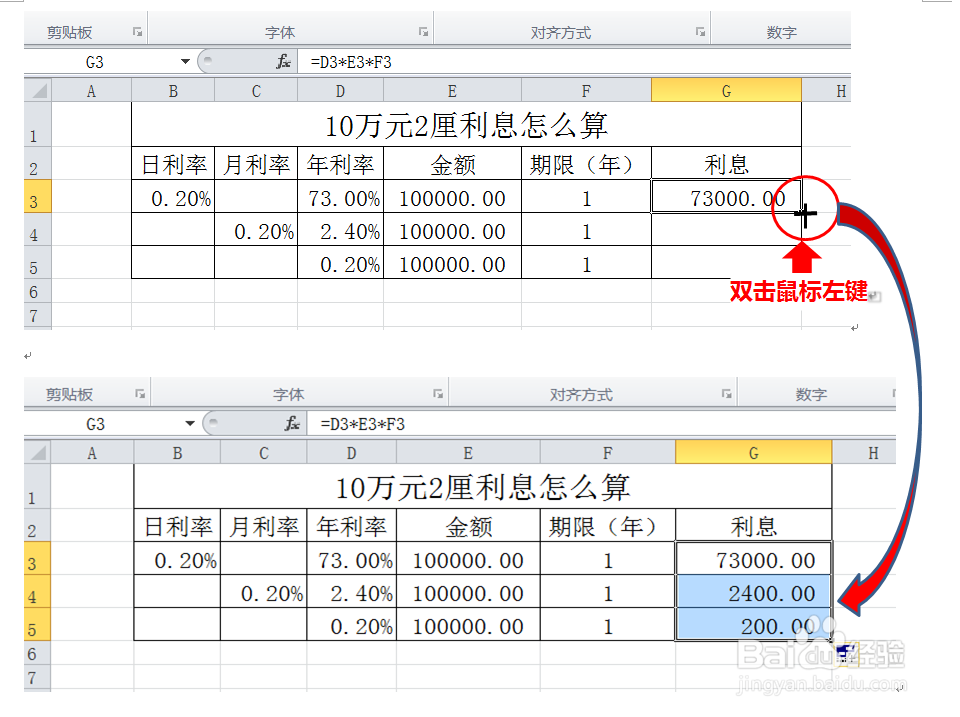Screen dimensions: 960x717
Task: Select cell 73.00% in top sheet
Action: [x=340, y=196]
